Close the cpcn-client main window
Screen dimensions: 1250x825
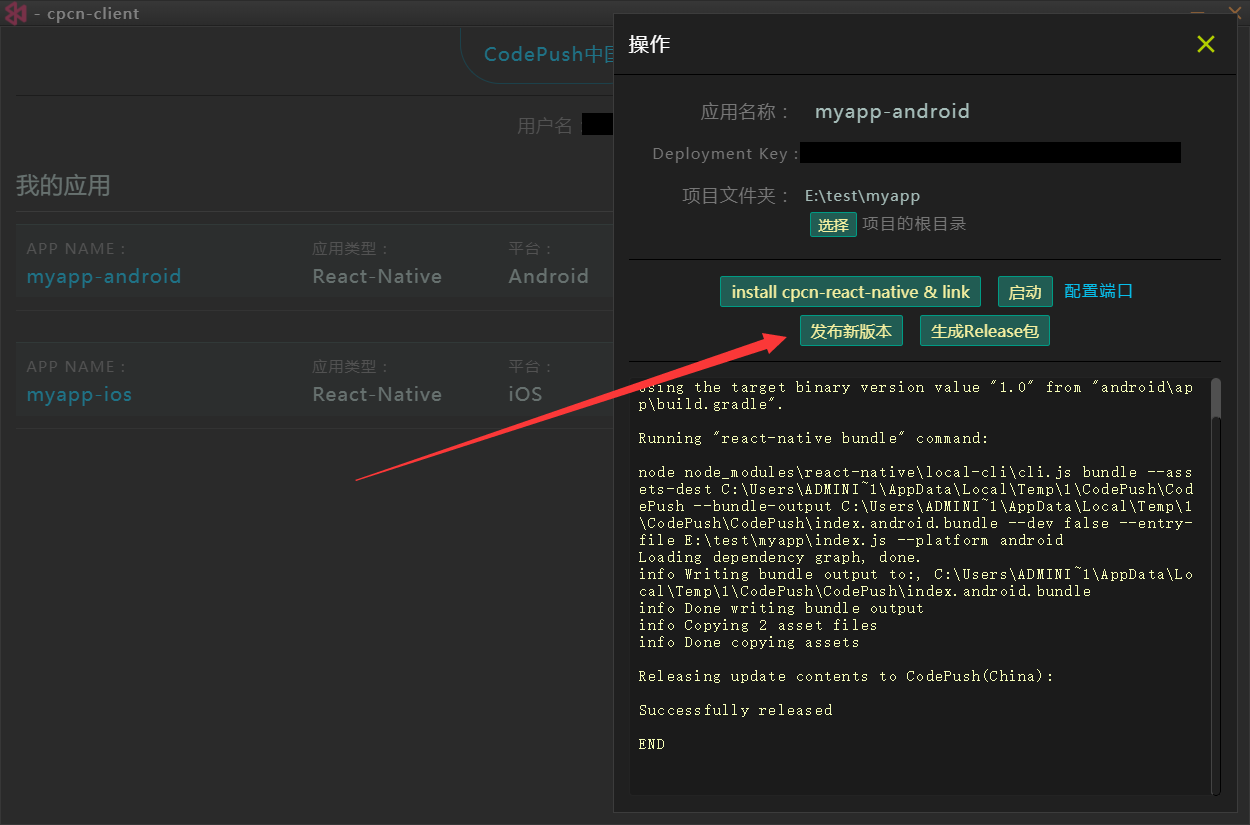coord(1235,12)
